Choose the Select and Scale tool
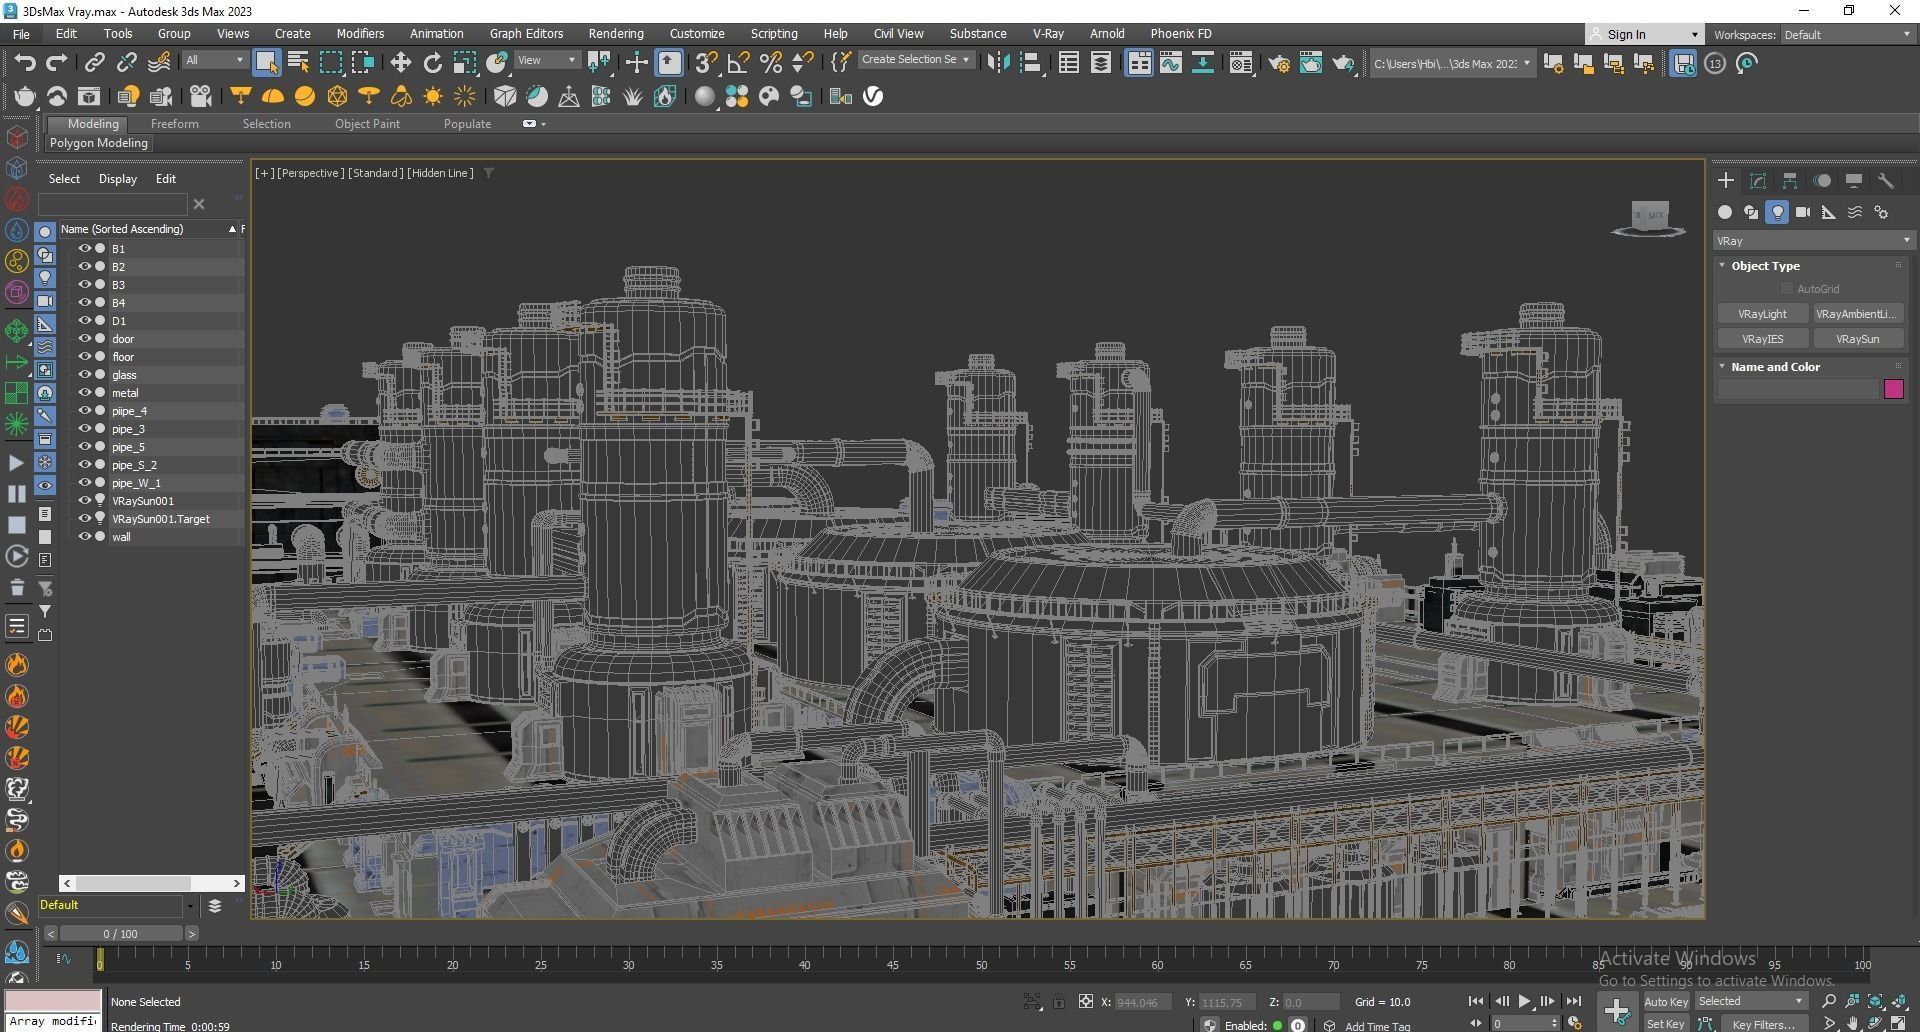The width and height of the screenshot is (1920, 1032). click(x=464, y=63)
